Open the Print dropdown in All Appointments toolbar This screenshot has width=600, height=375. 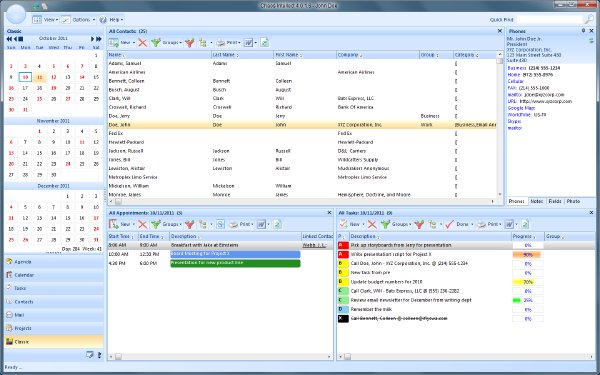click(252, 225)
